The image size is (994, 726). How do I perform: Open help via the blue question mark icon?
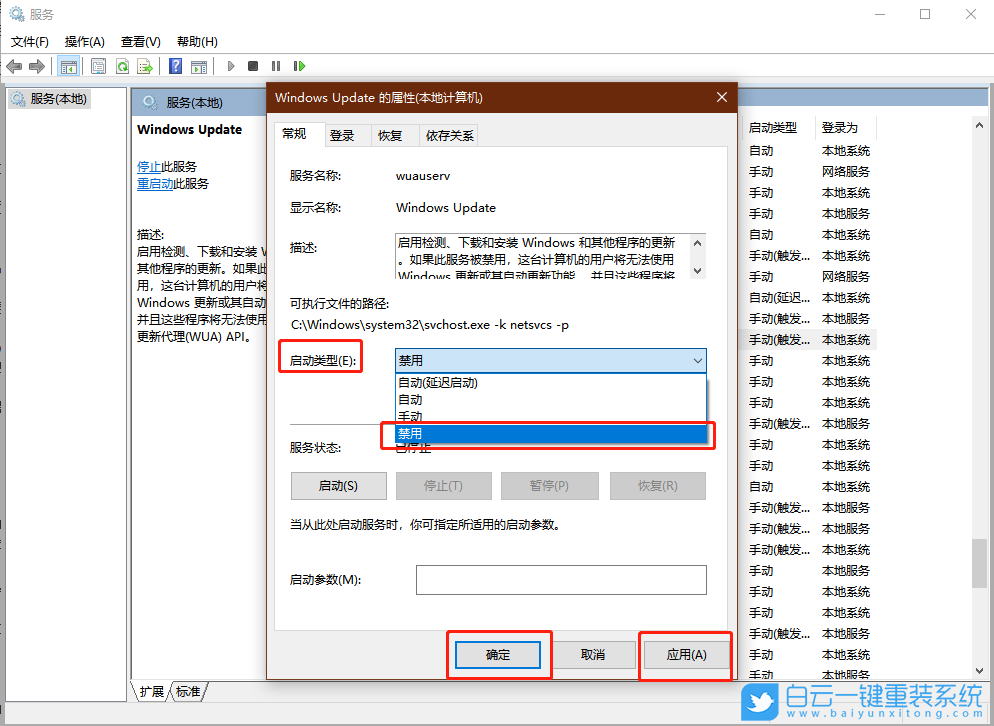(174, 66)
